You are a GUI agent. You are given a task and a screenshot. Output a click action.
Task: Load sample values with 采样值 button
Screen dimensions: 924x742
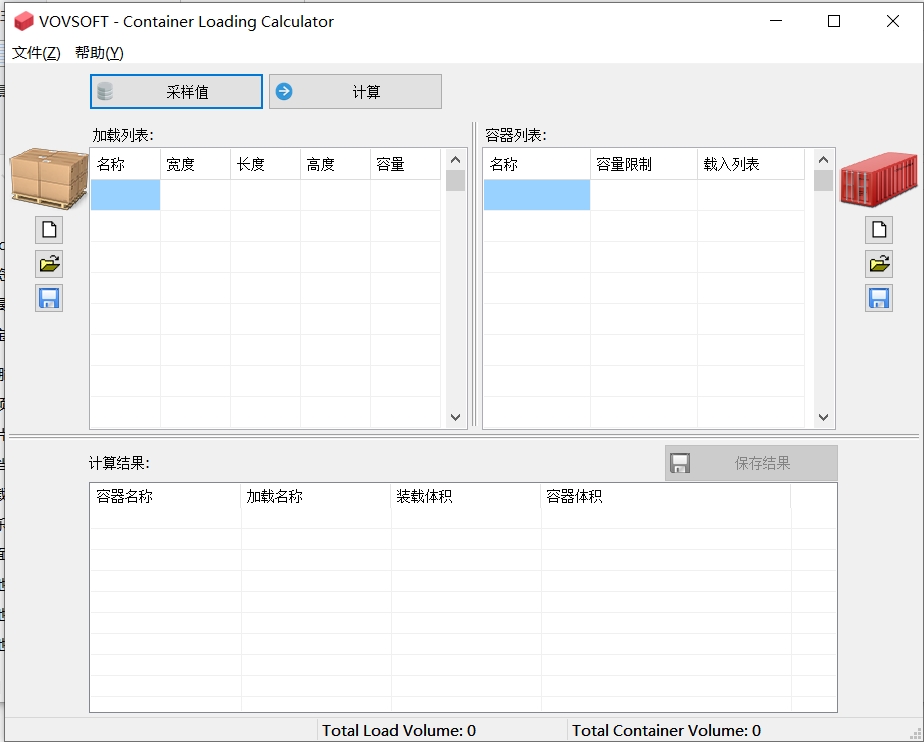176,91
